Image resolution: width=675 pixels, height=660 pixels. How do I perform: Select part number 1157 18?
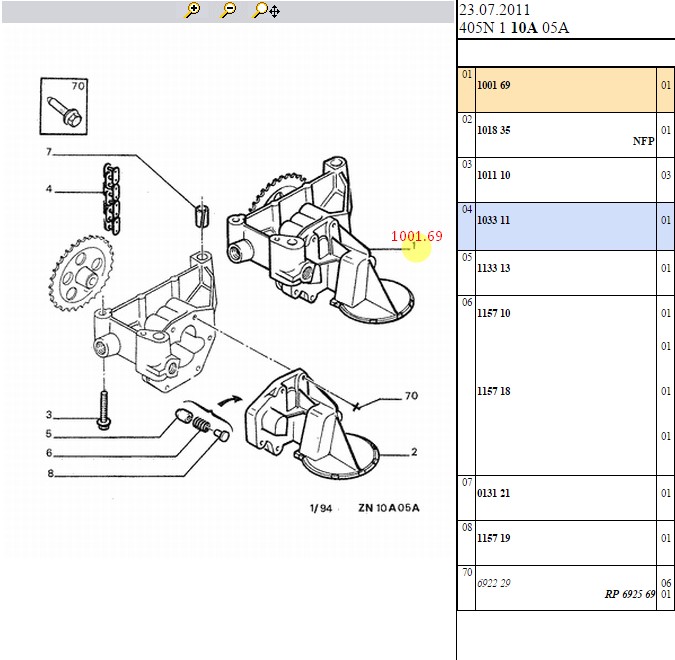pyautogui.click(x=493, y=391)
